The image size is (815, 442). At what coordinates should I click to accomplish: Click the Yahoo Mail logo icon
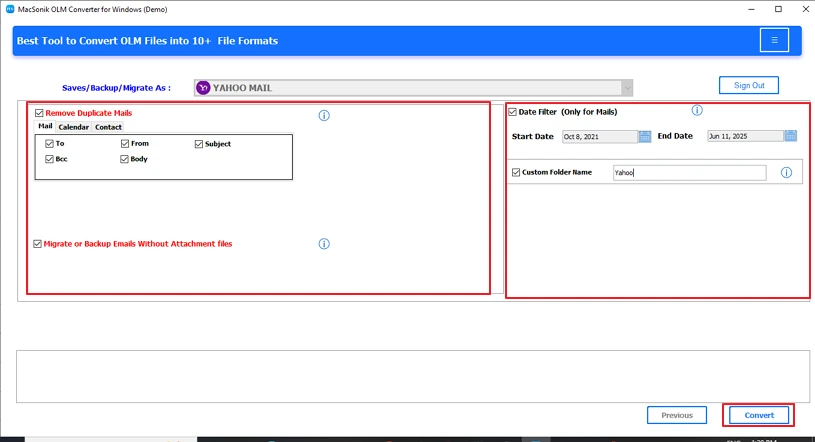[203, 88]
